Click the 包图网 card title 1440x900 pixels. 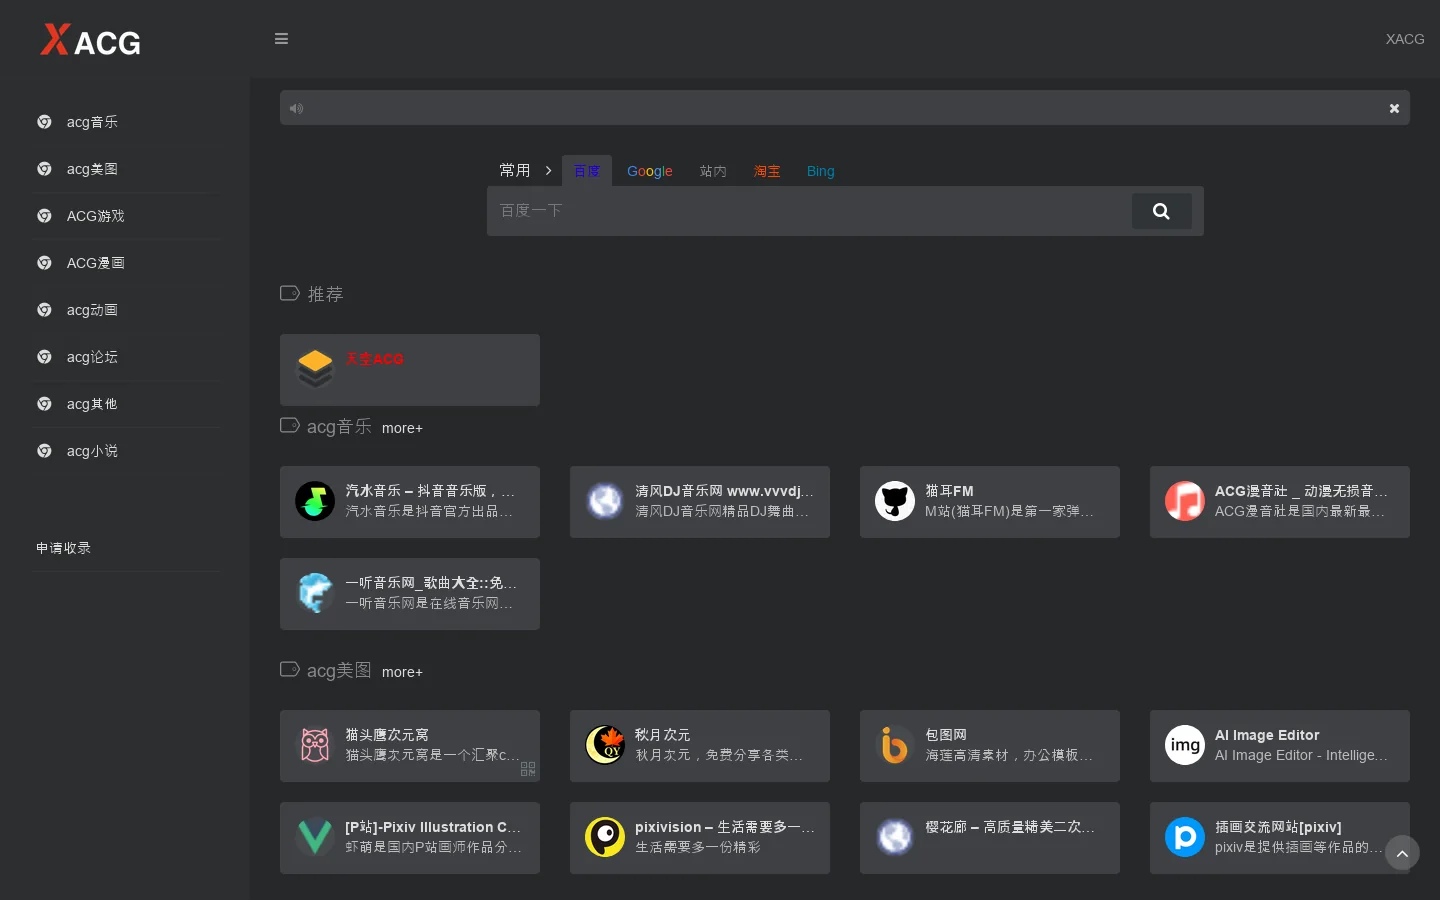tap(946, 735)
